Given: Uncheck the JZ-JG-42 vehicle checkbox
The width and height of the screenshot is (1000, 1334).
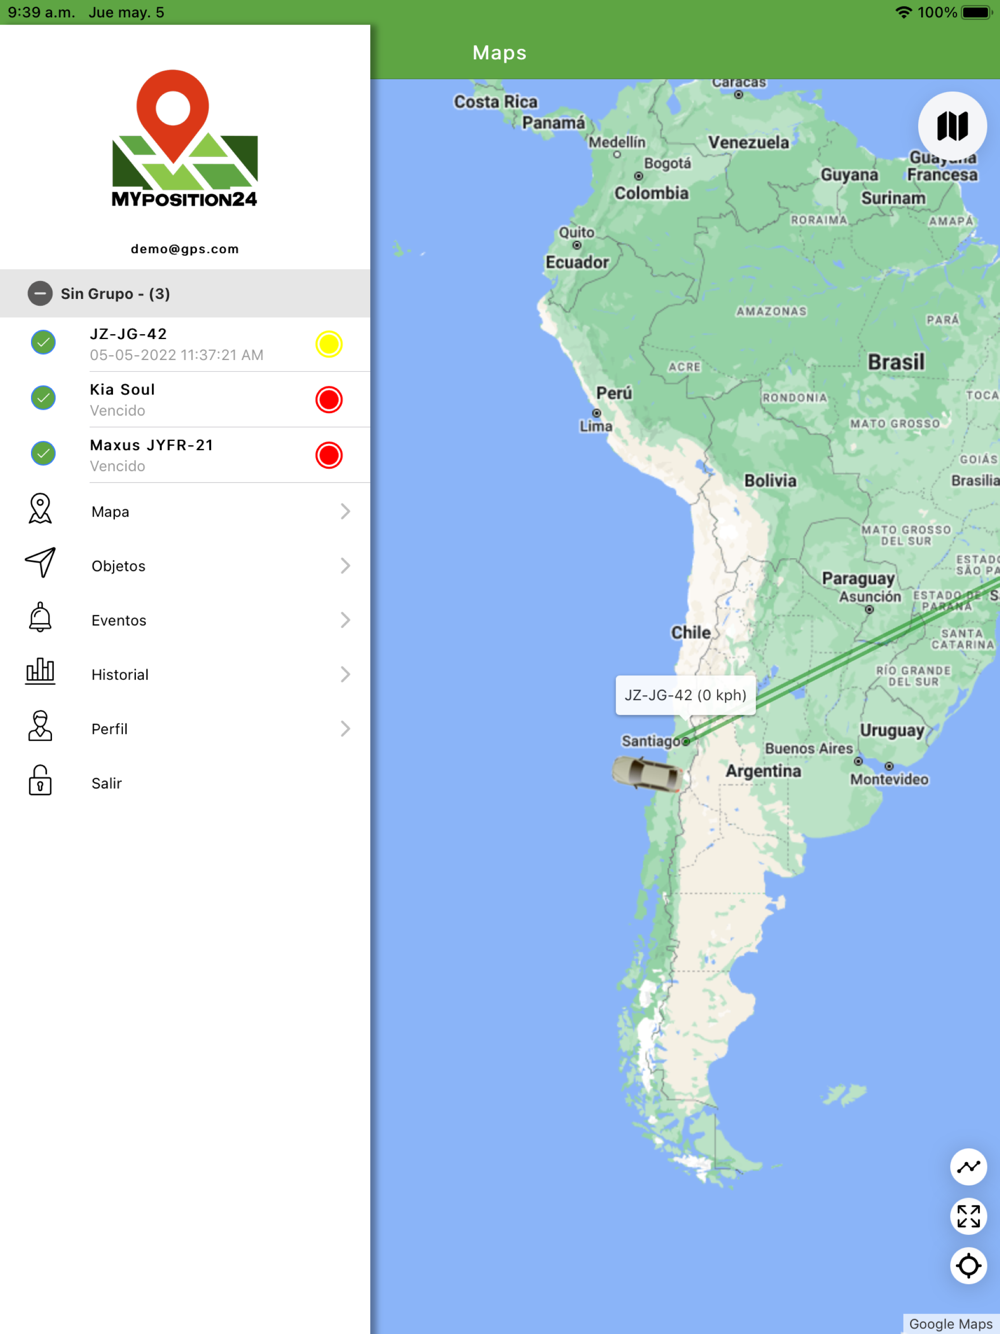Looking at the screenshot, I should 43,342.
